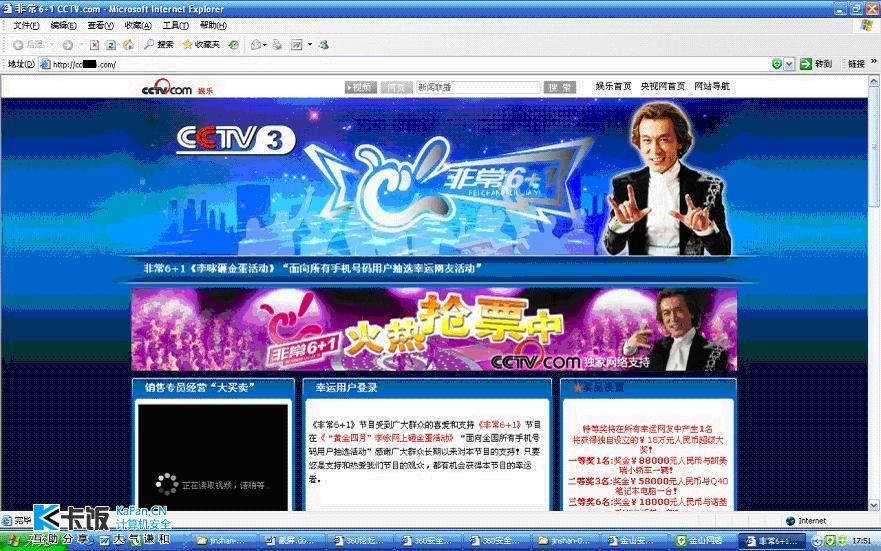Open the 网站导航 link
Image resolution: width=881 pixels, height=551 pixels.
click(712, 86)
